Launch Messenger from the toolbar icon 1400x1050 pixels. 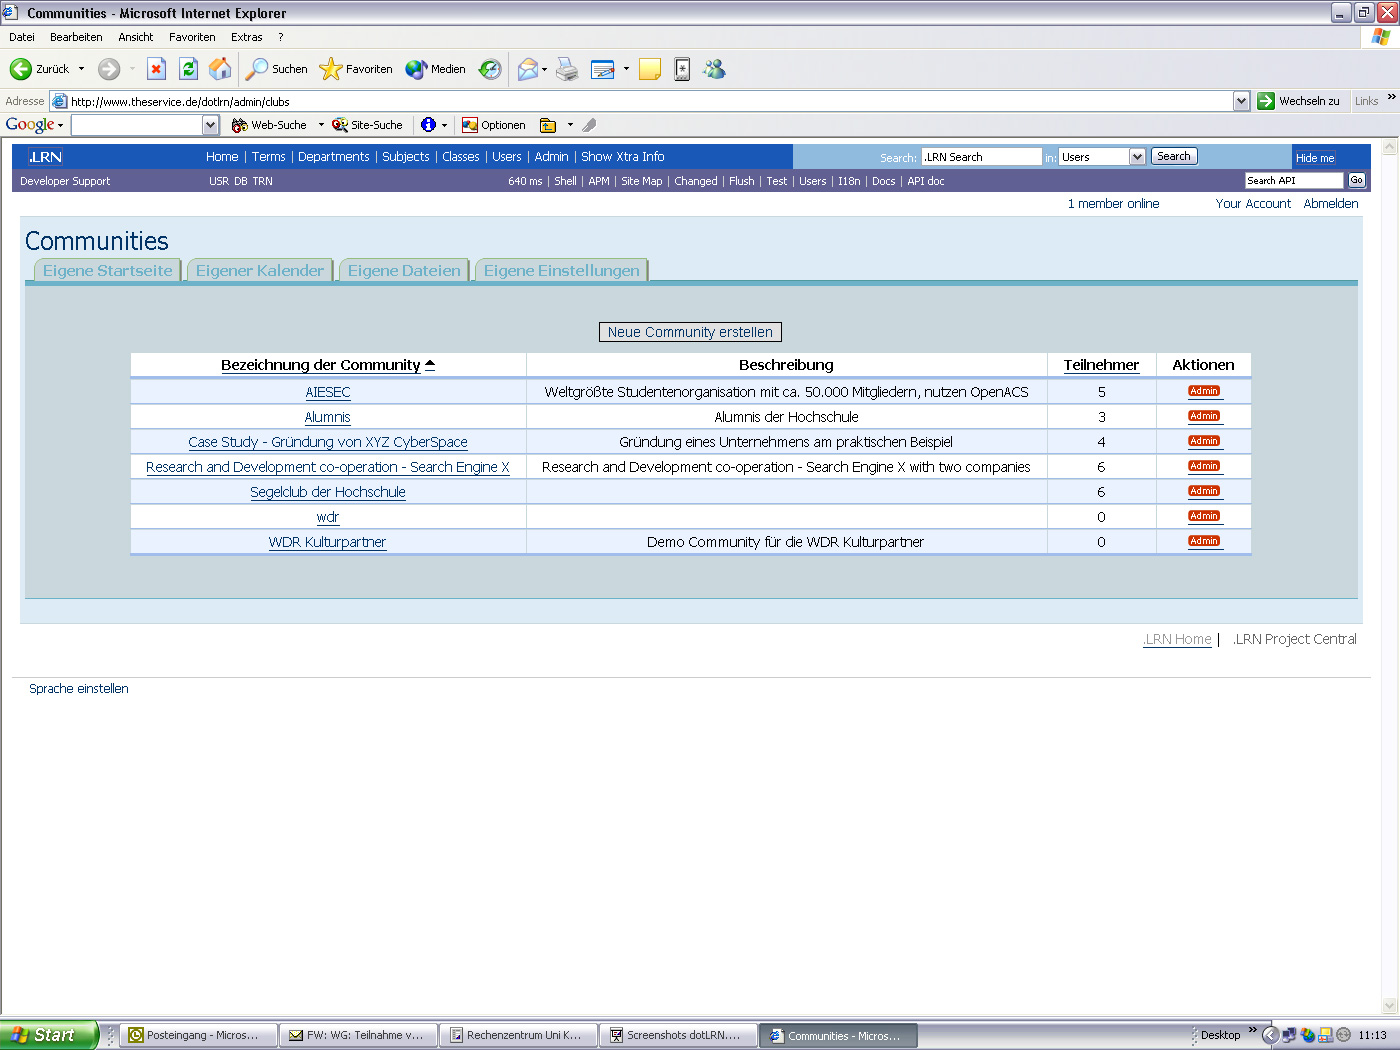coord(714,69)
